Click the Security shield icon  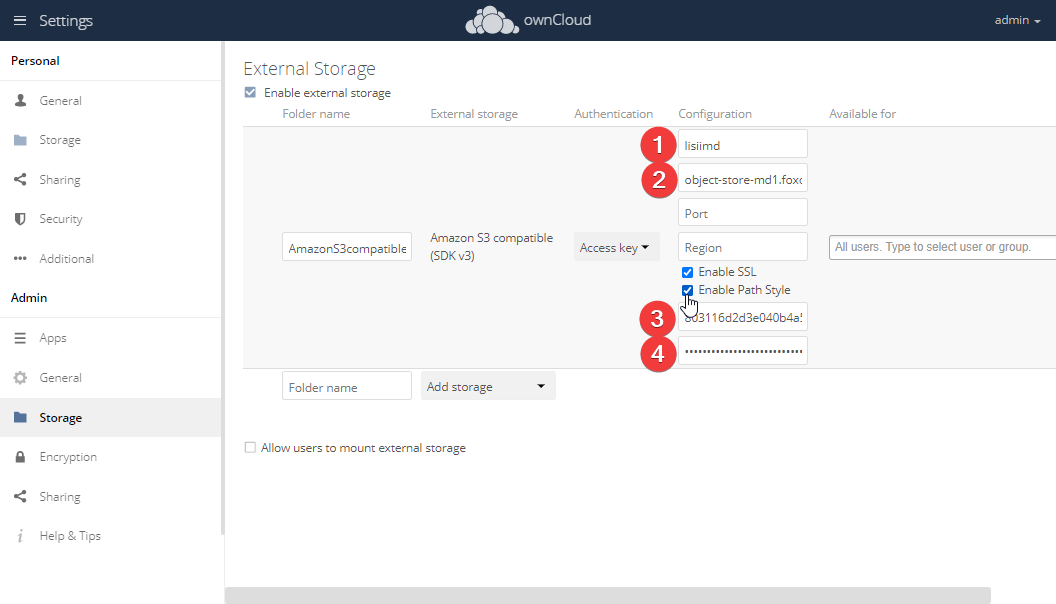point(20,219)
